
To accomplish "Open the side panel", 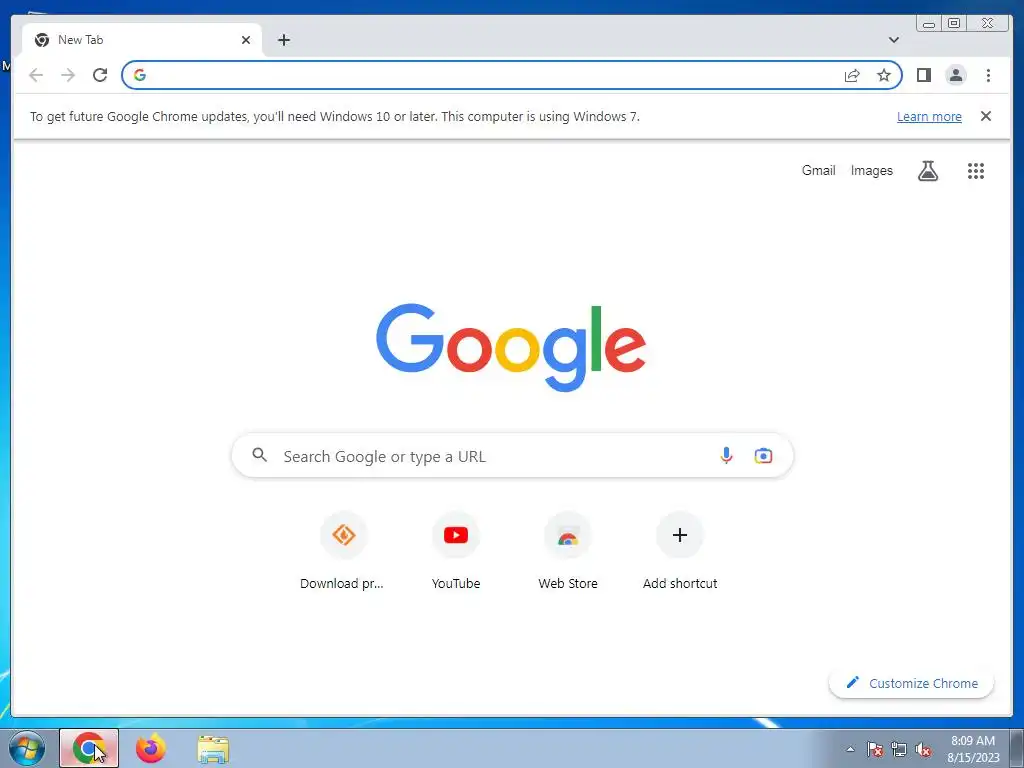I will tap(923, 75).
